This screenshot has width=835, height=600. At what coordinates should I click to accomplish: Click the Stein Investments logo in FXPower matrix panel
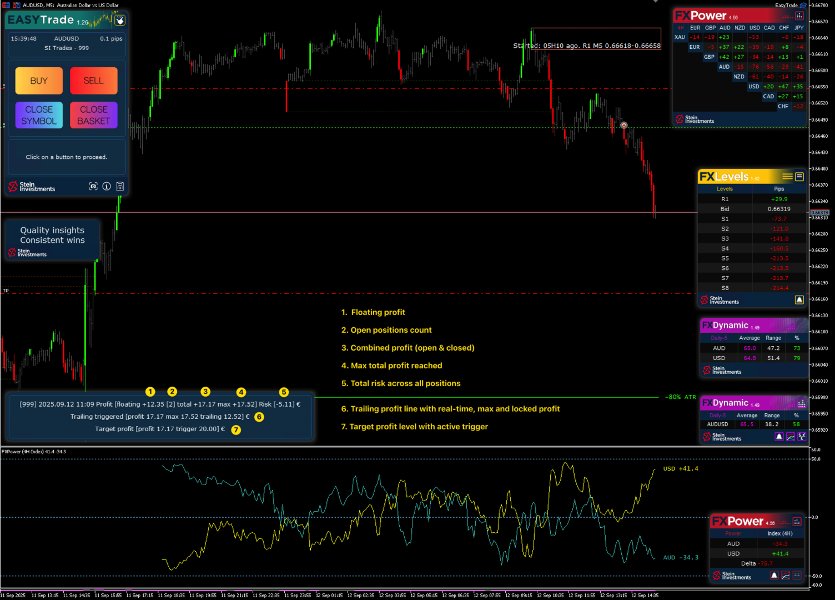click(694, 119)
